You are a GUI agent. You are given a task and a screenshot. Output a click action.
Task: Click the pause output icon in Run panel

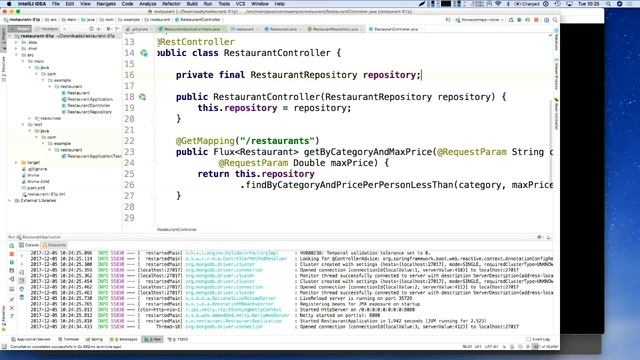[11, 262]
